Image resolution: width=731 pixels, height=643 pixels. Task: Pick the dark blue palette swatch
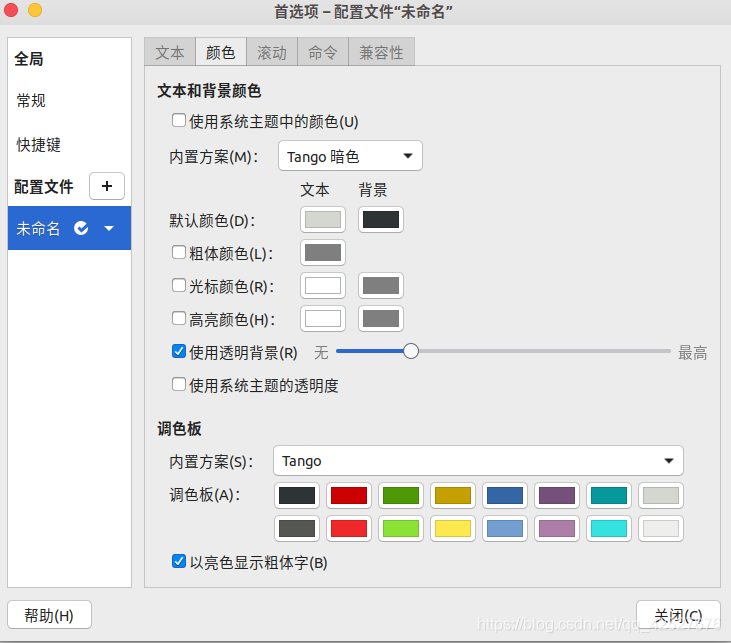(x=505, y=495)
